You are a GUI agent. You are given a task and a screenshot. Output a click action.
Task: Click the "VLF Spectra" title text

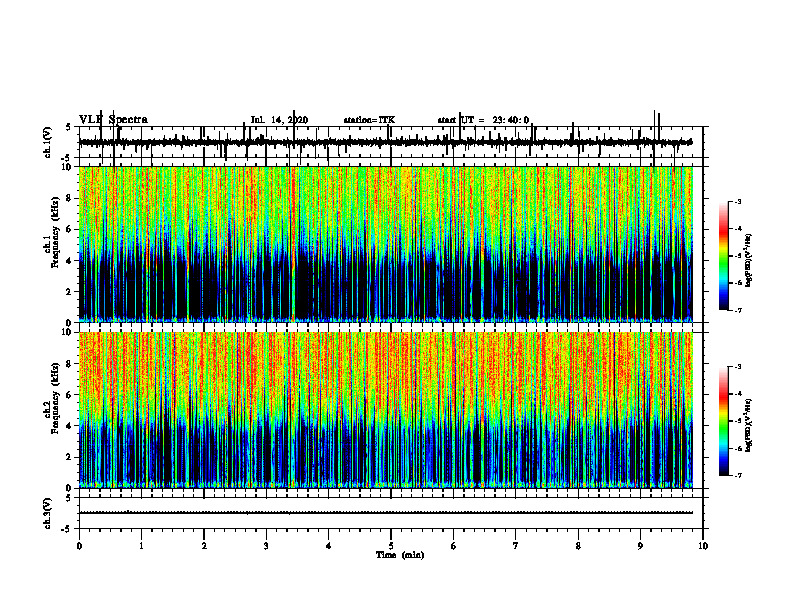[113, 120]
